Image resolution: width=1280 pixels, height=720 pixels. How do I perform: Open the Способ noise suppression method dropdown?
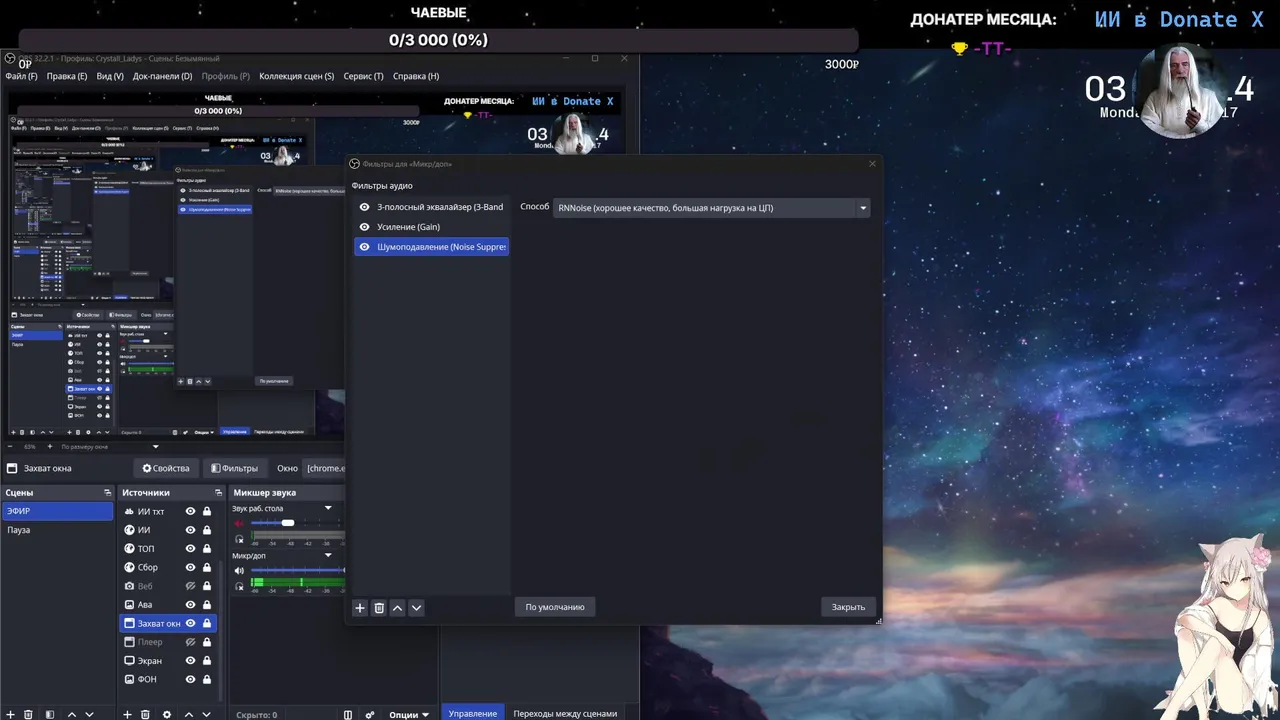(x=712, y=208)
